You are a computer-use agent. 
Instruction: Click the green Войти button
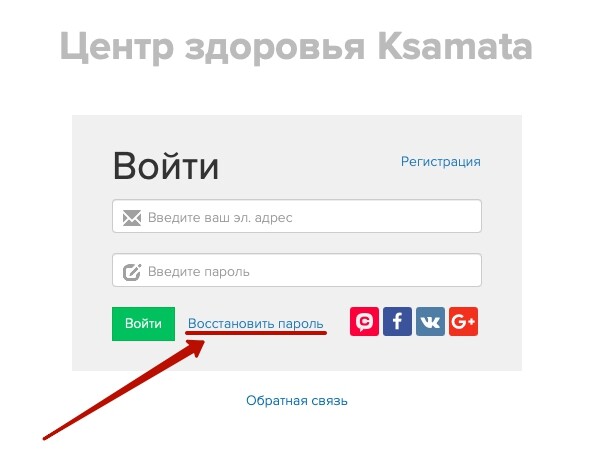coord(143,324)
